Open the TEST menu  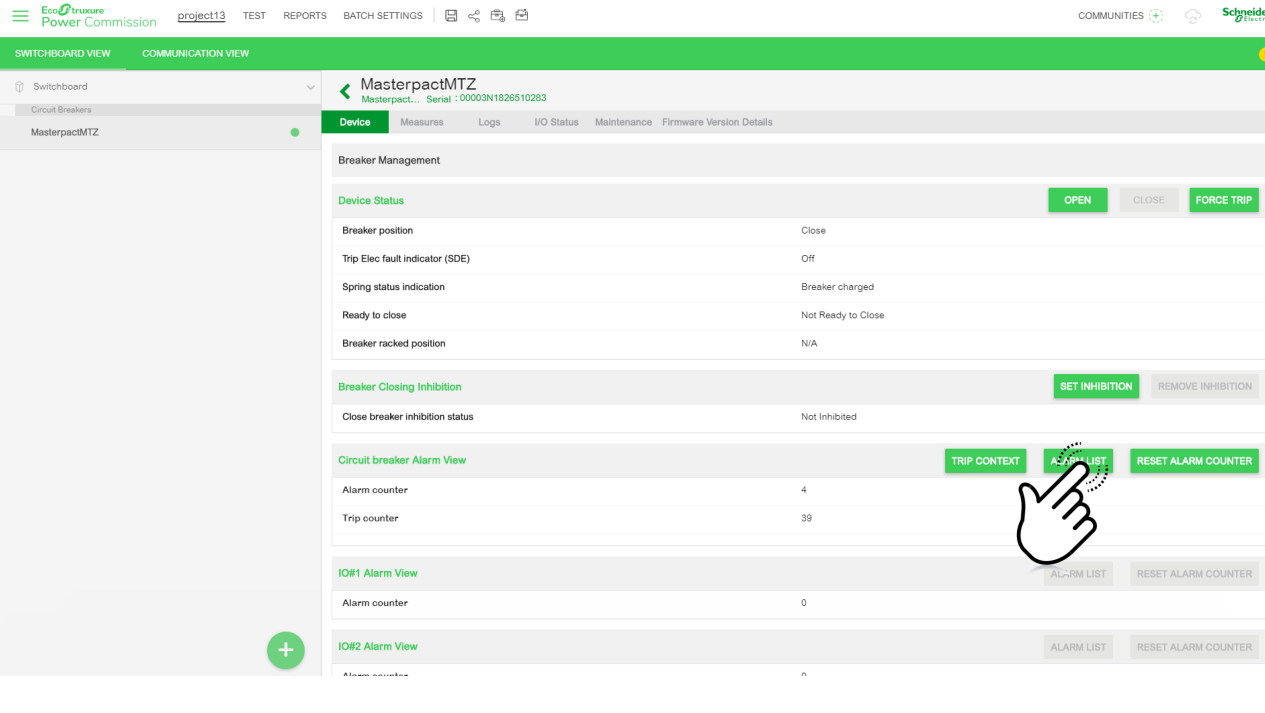pos(254,16)
